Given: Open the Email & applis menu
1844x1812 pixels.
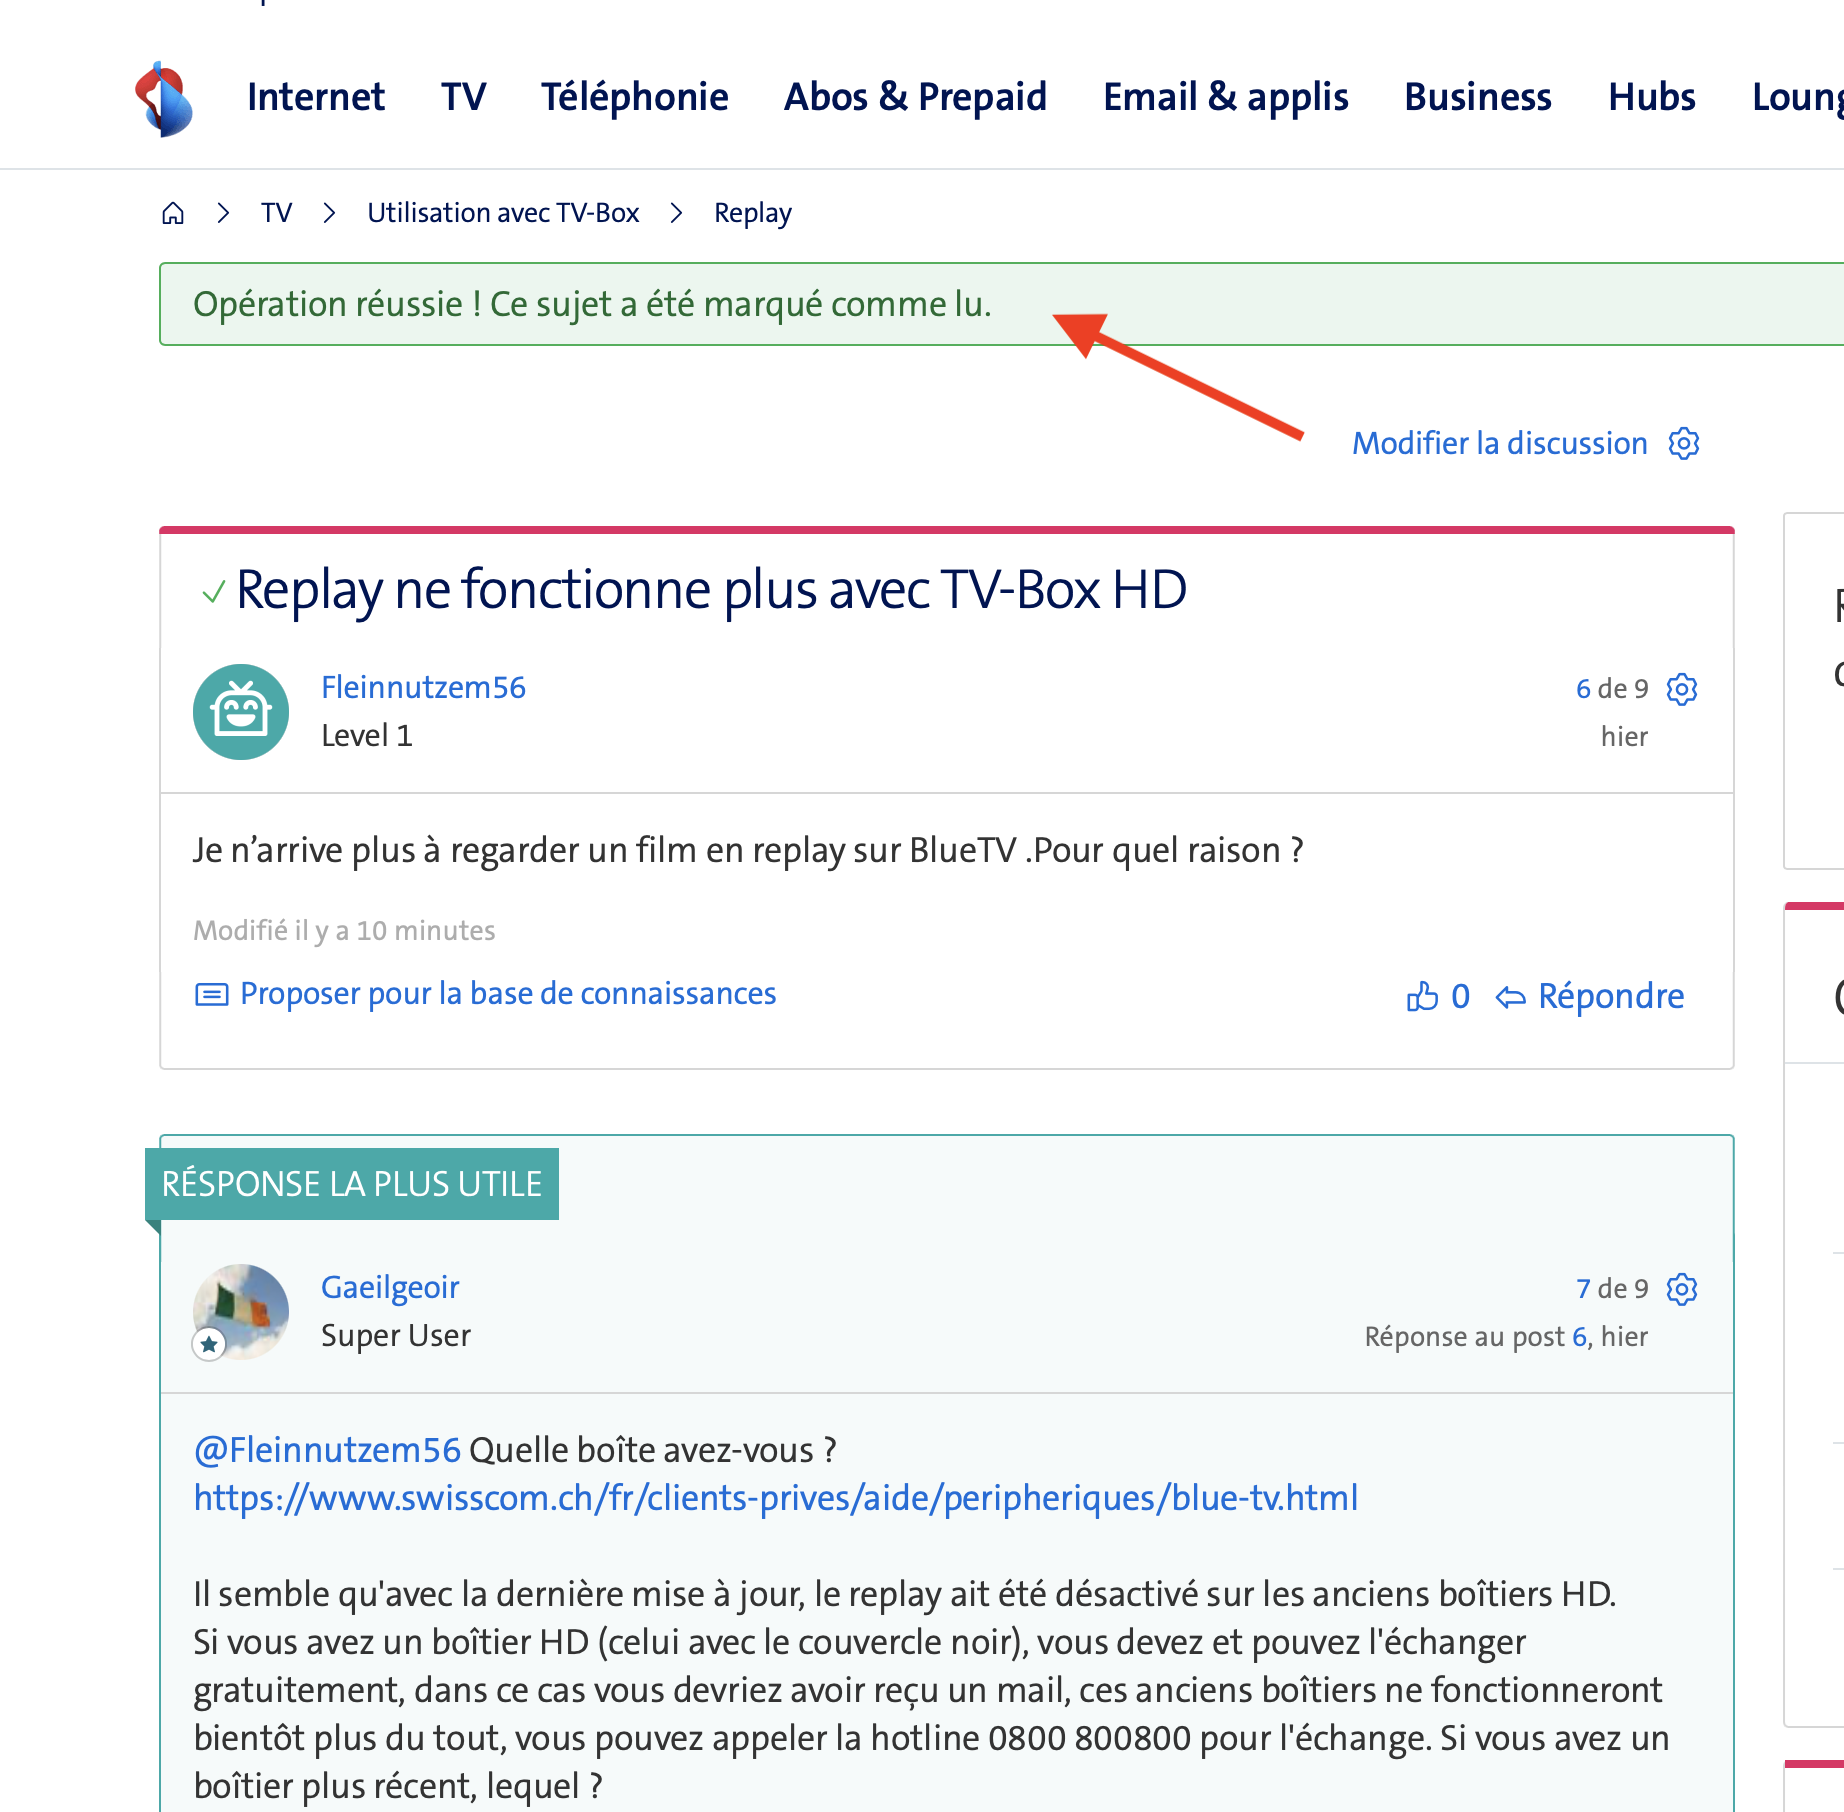Looking at the screenshot, I should click(x=1225, y=97).
